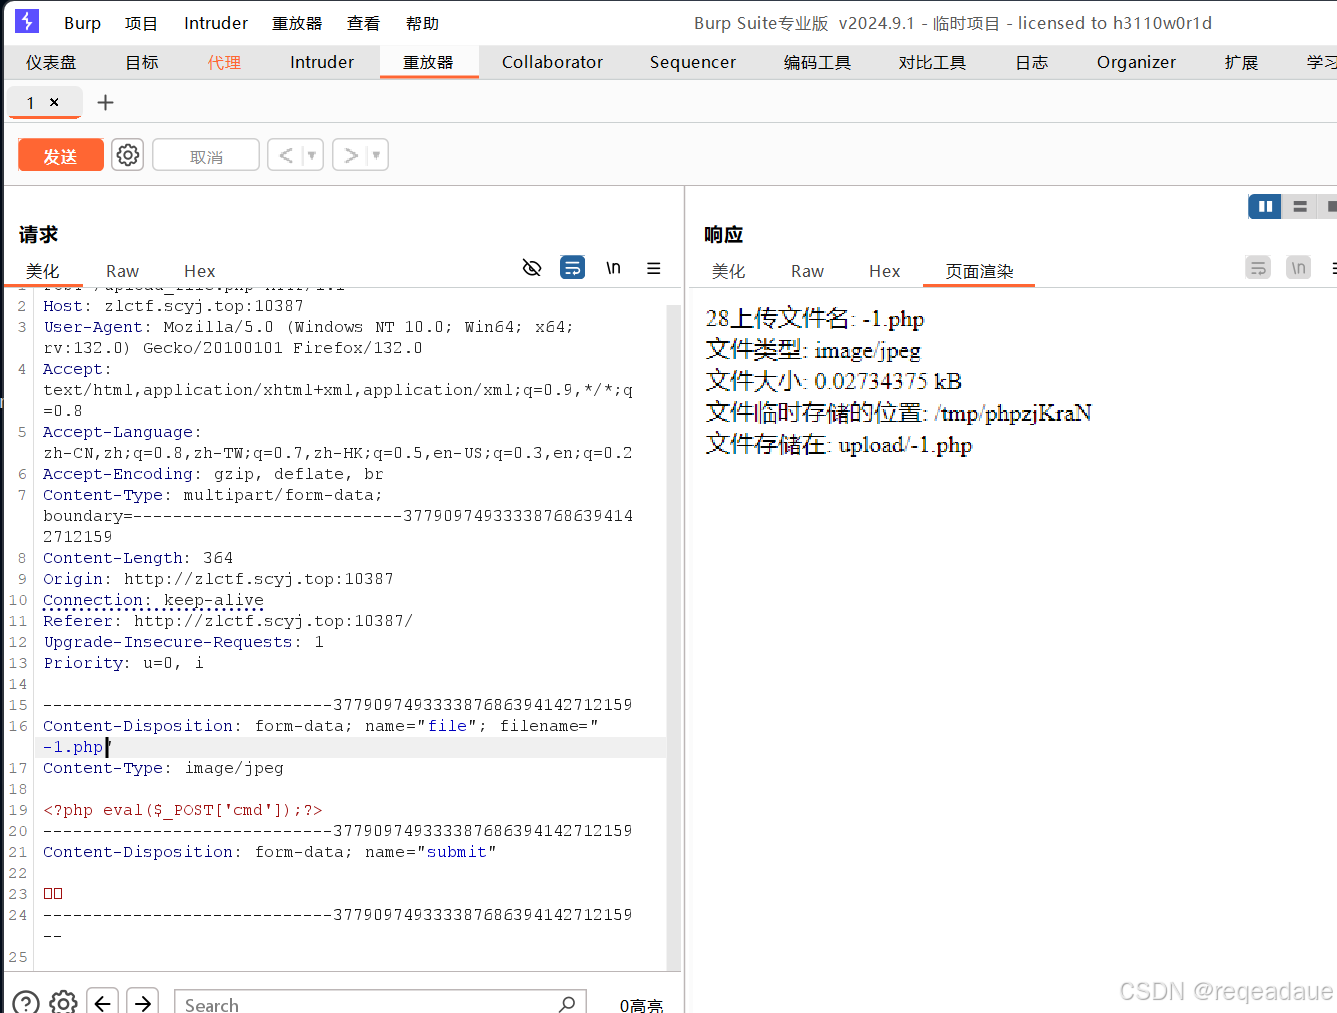Open the 重放器 menu in menu bar
This screenshot has height=1013, width=1337.
(297, 23)
